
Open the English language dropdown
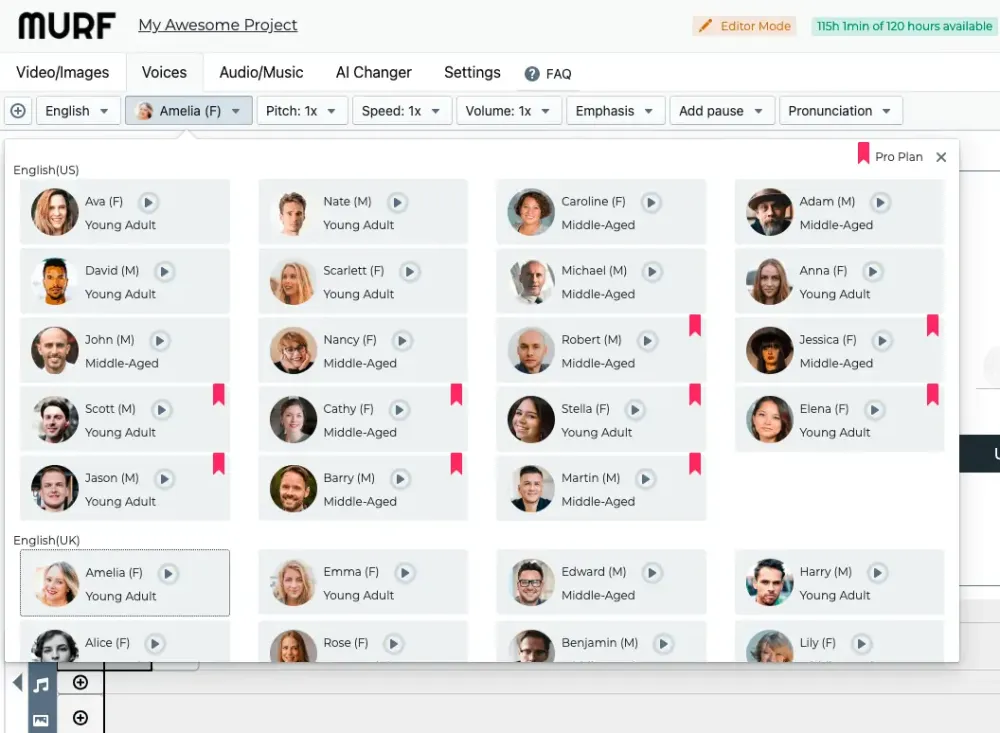78,111
